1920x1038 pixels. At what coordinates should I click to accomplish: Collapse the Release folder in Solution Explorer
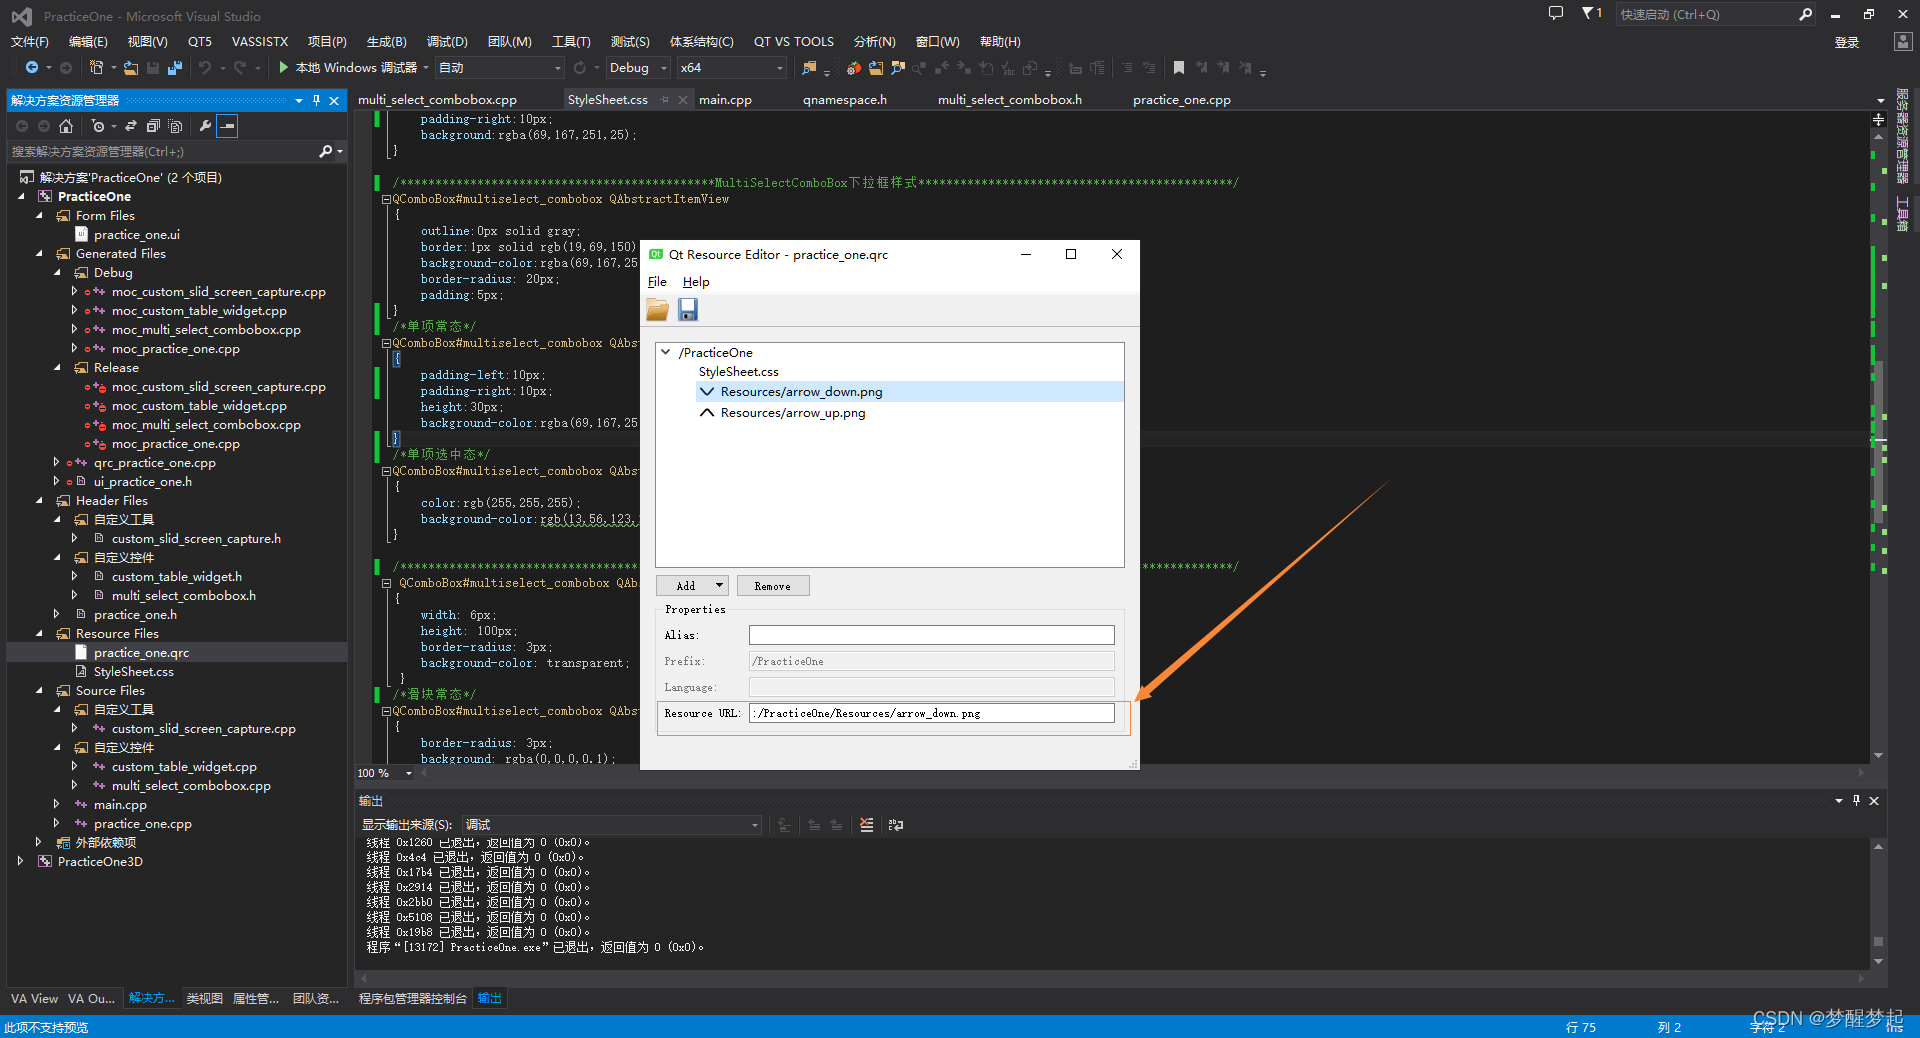tap(58, 368)
